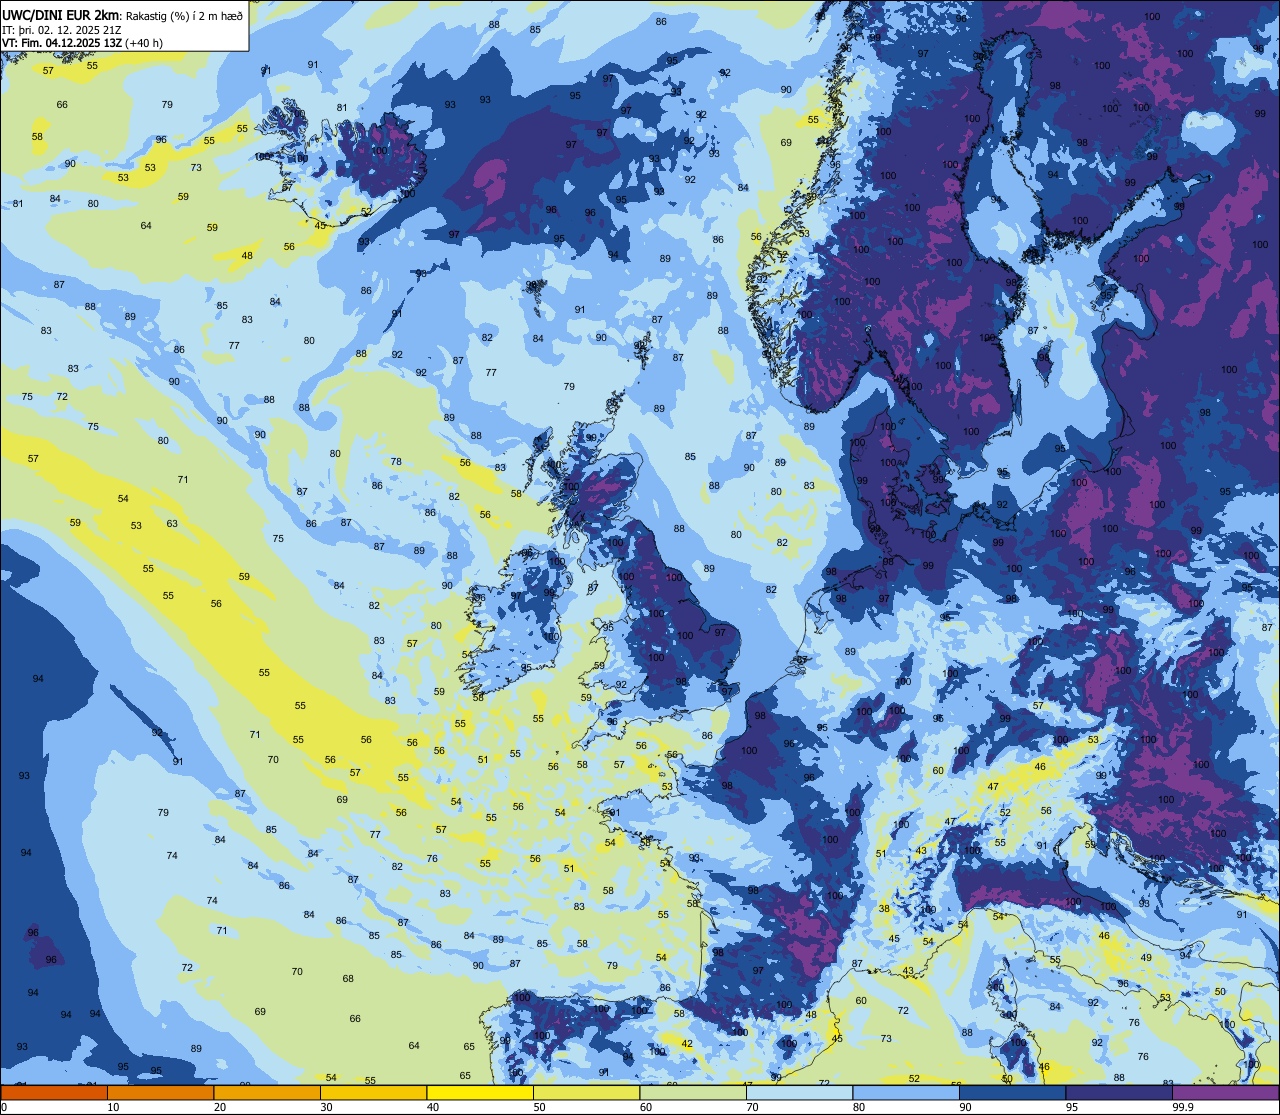1280x1115 pixels.
Task: Pick the 20–30 legend color segment
Action: [267, 1092]
